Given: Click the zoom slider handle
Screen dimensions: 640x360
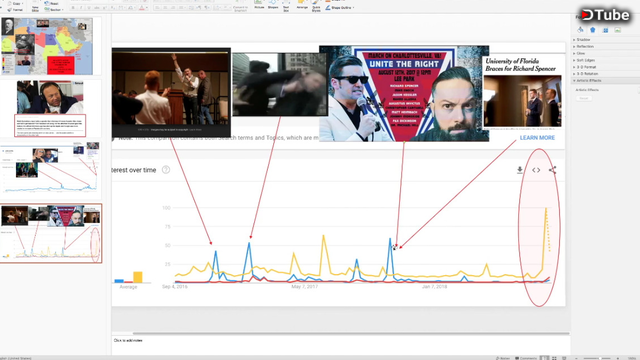Looking at the screenshot, I should (599, 358).
